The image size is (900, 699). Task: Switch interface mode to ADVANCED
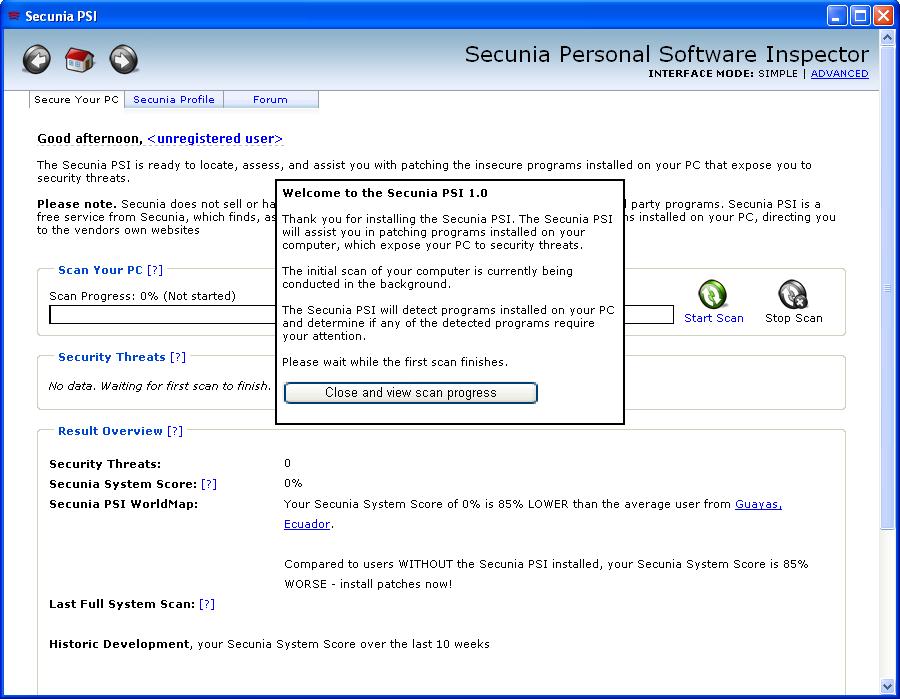tap(839, 73)
